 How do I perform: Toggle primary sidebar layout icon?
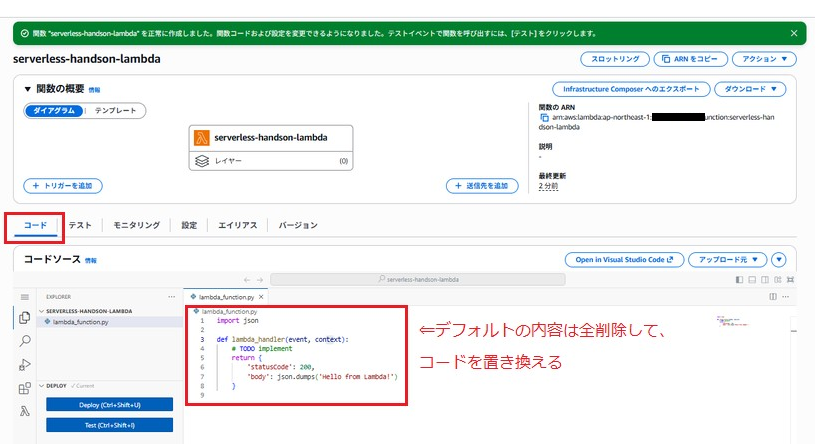740,280
